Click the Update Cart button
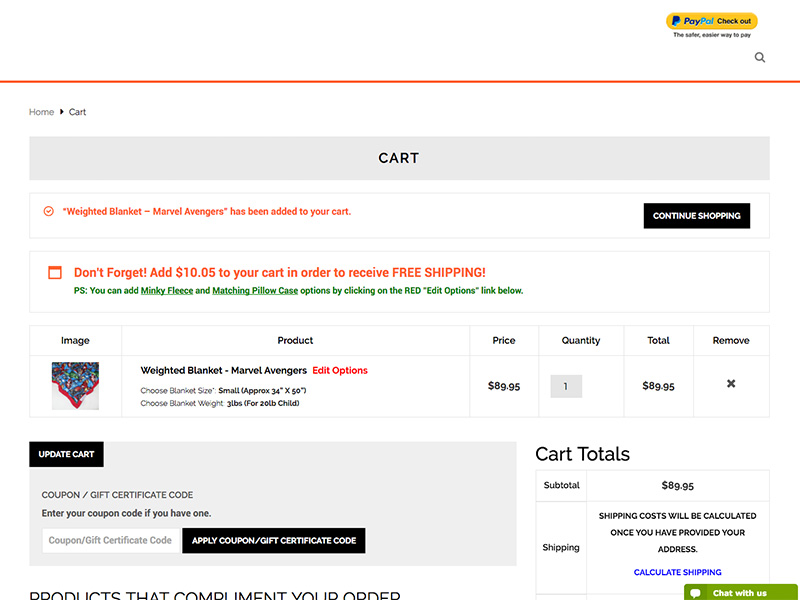This screenshot has width=800, height=600. click(x=66, y=454)
